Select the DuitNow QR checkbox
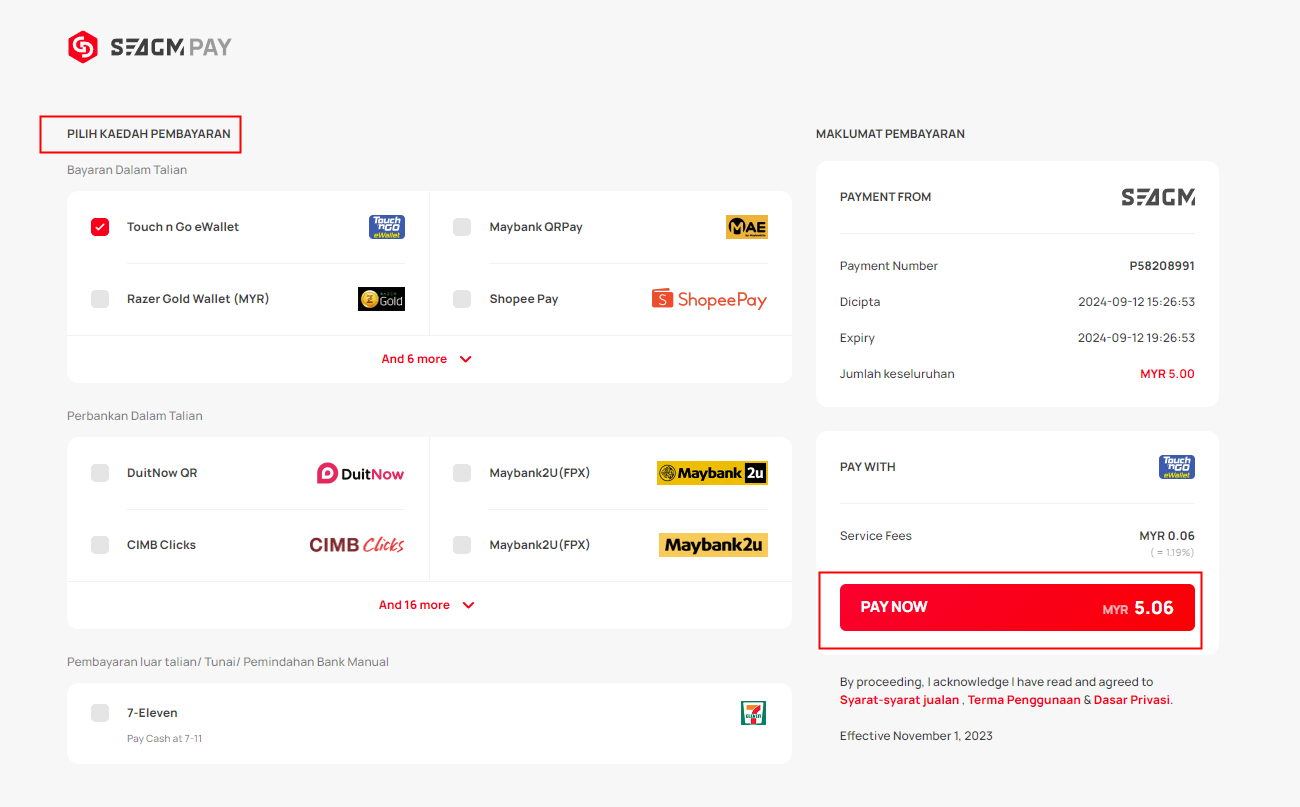Image resolution: width=1300 pixels, height=807 pixels. (x=100, y=473)
